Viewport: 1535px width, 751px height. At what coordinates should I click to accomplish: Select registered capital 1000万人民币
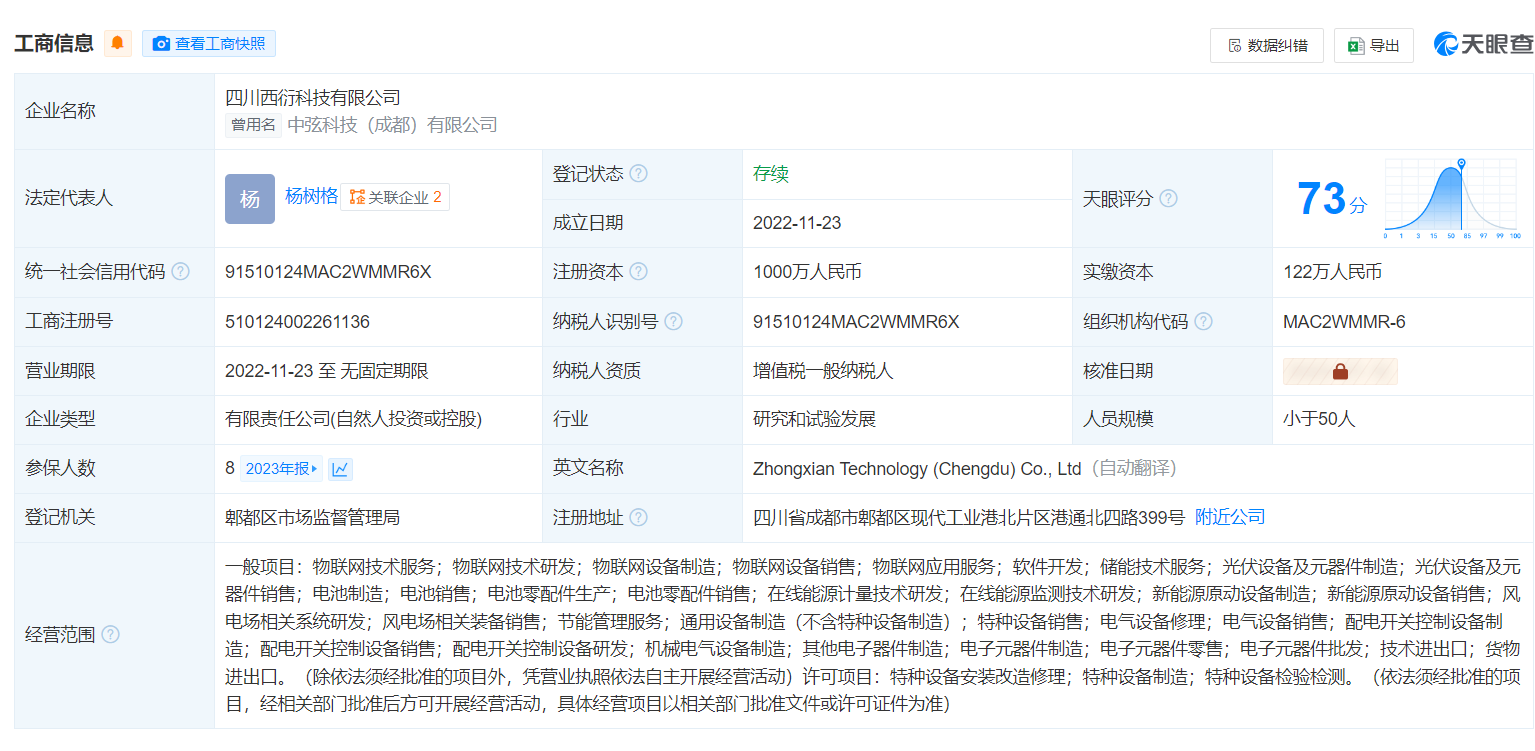807,272
